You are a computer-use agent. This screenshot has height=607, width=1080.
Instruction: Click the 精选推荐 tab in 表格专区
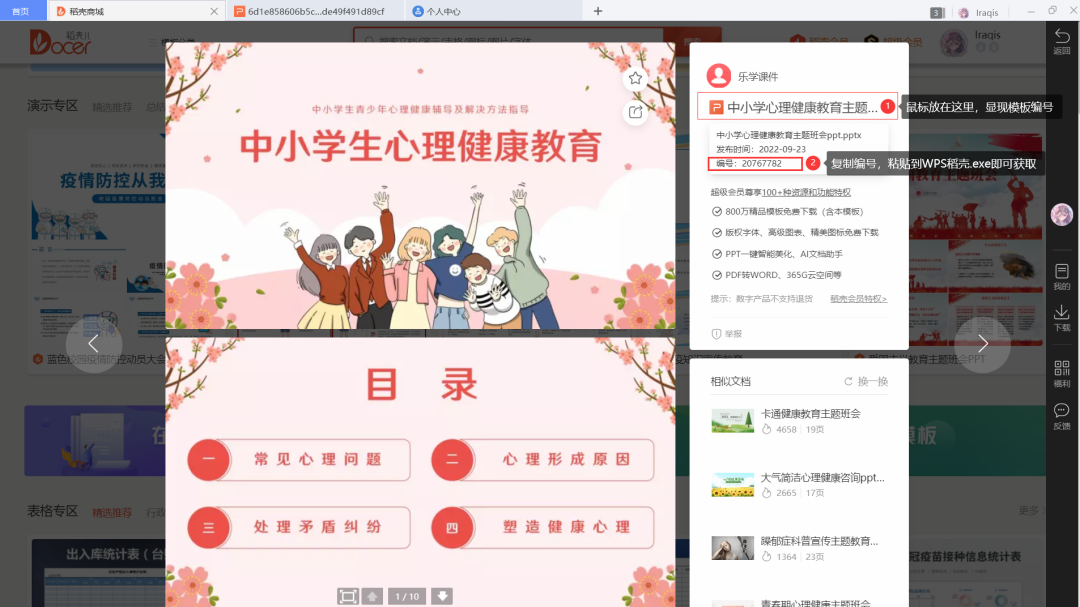112,513
